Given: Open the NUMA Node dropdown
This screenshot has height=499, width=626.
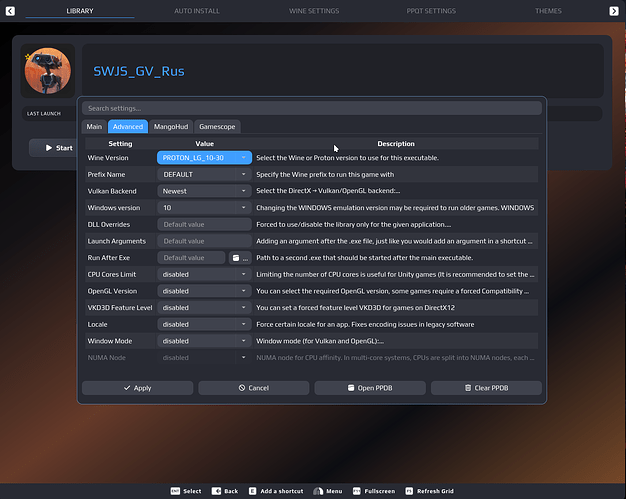Looking at the screenshot, I should (204, 358).
